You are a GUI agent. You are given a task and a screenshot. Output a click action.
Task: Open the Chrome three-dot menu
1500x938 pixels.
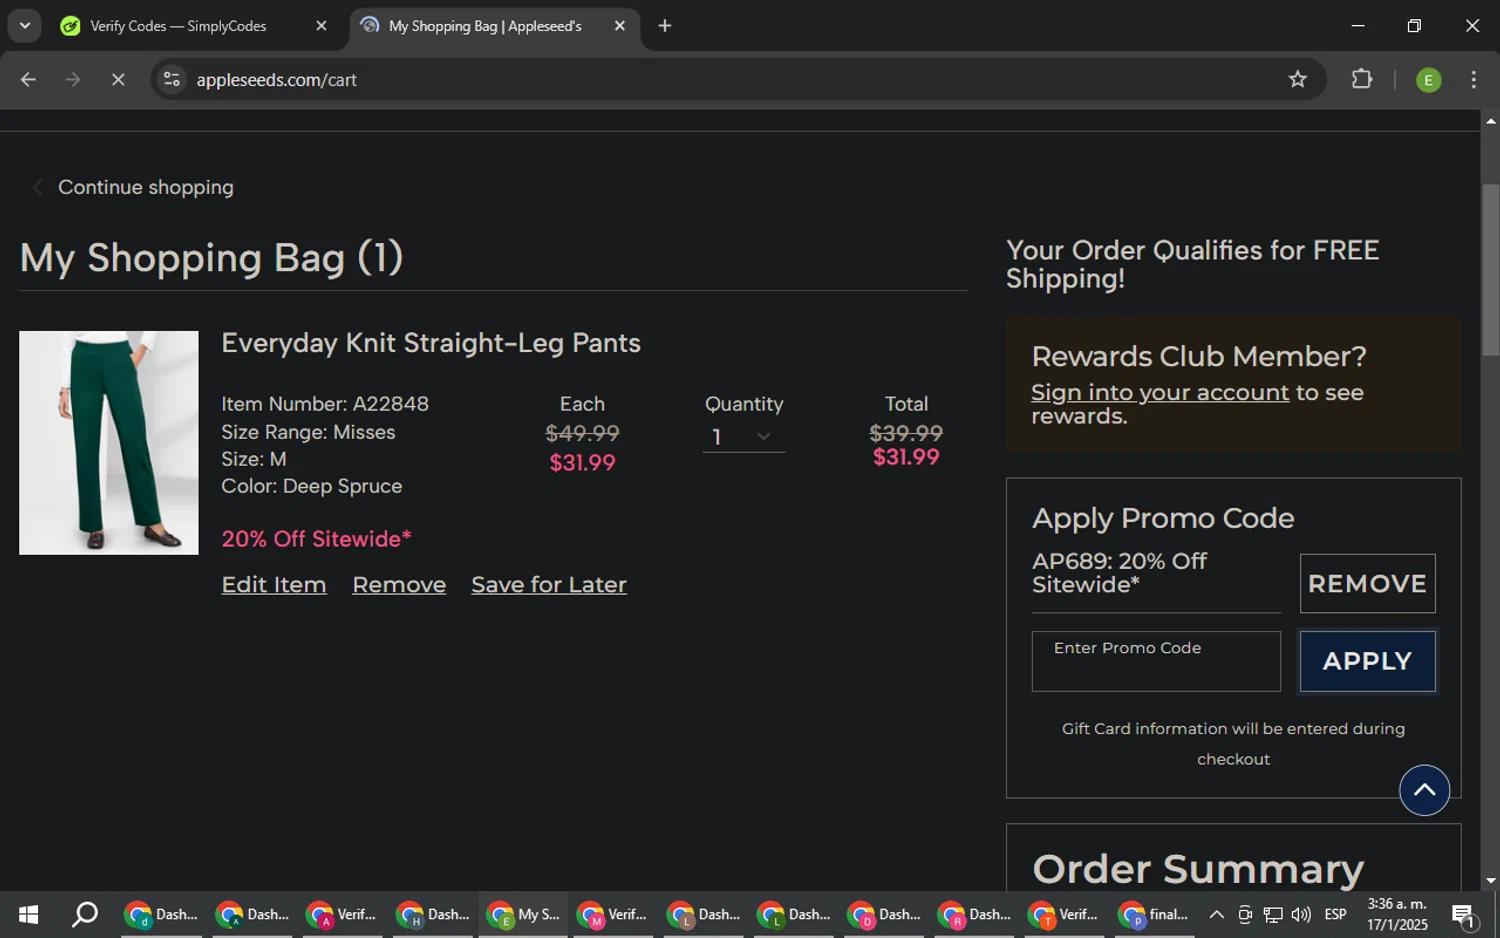1473,79
